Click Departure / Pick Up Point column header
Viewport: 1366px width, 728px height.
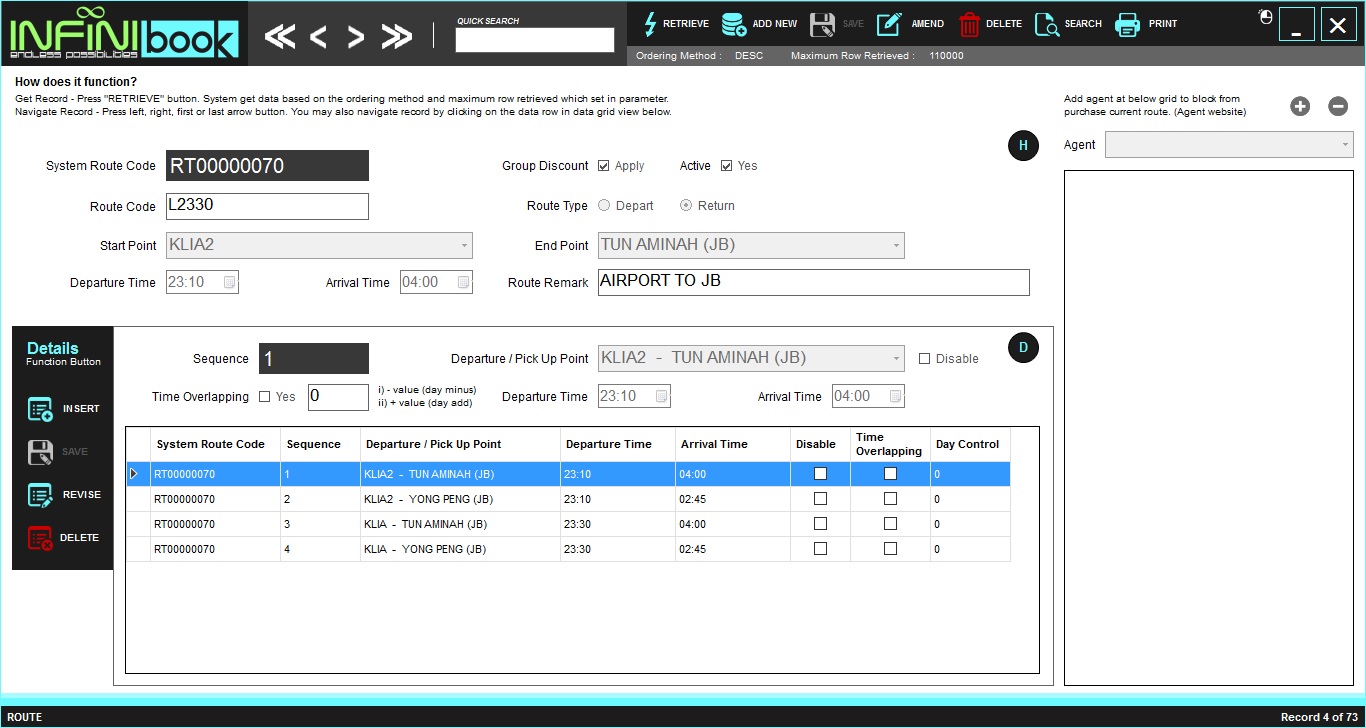point(460,444)
